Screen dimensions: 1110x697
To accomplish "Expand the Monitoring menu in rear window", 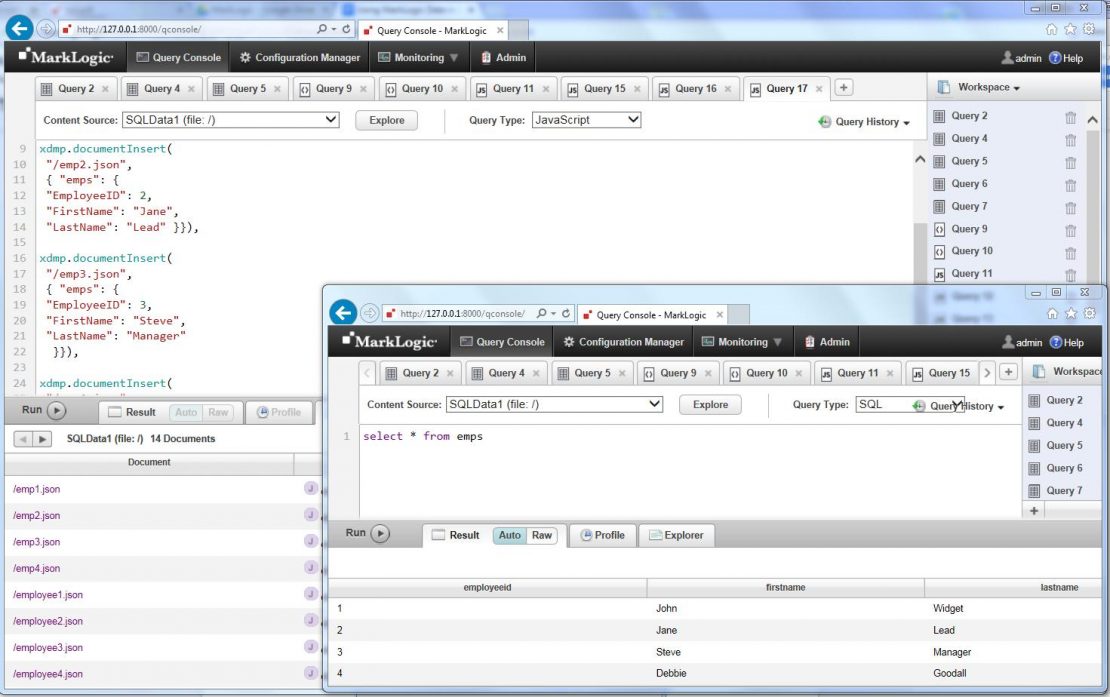I will (x=418, y=57).
